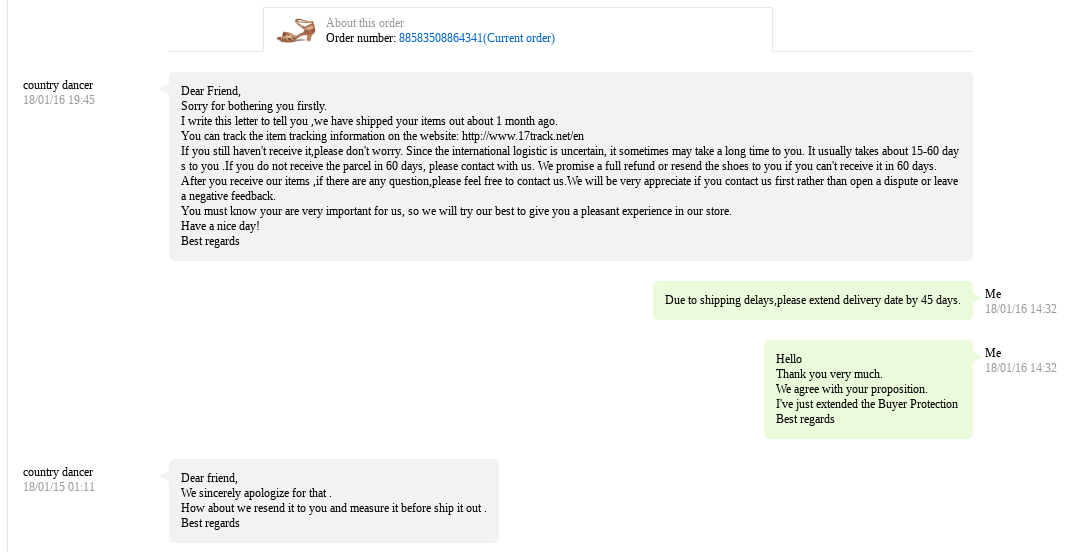Click 'Me' label beside the Hello message

pos(992,353)
